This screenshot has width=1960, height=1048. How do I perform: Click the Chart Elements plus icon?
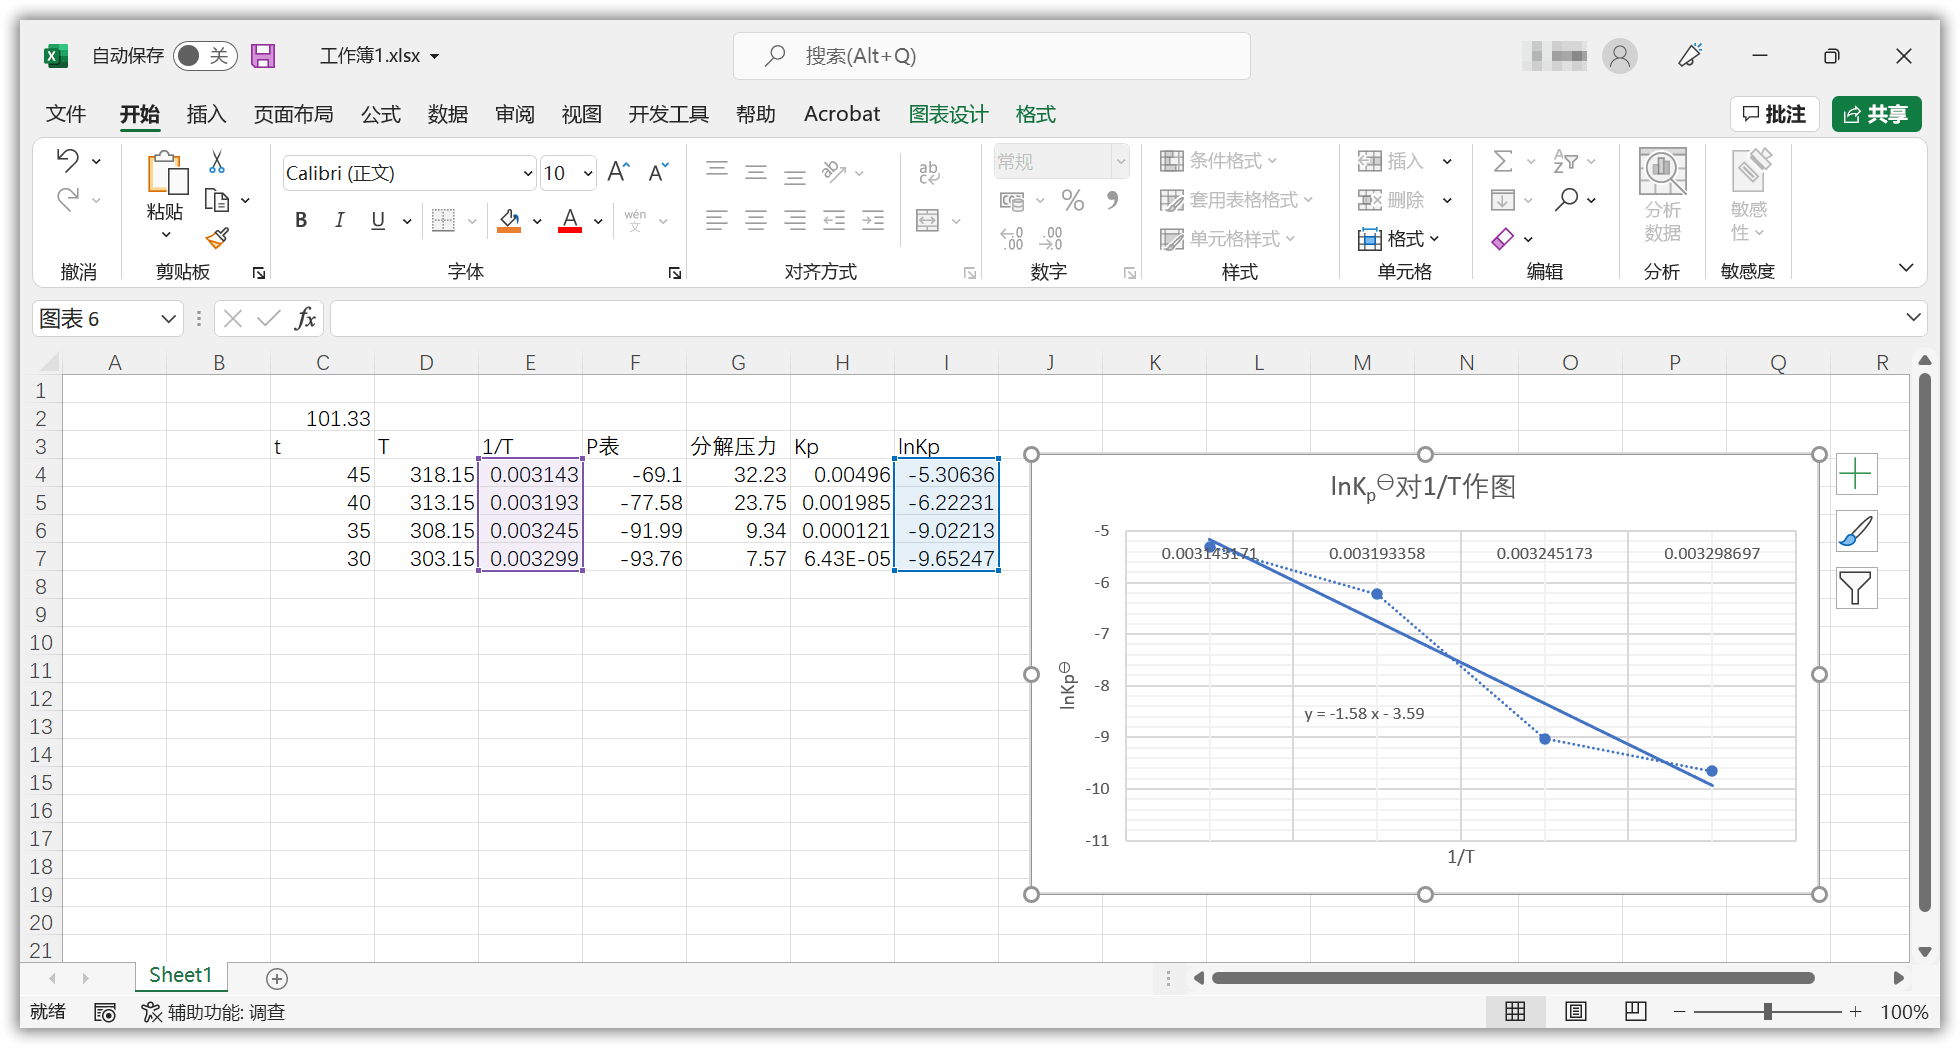(1857, 474)
